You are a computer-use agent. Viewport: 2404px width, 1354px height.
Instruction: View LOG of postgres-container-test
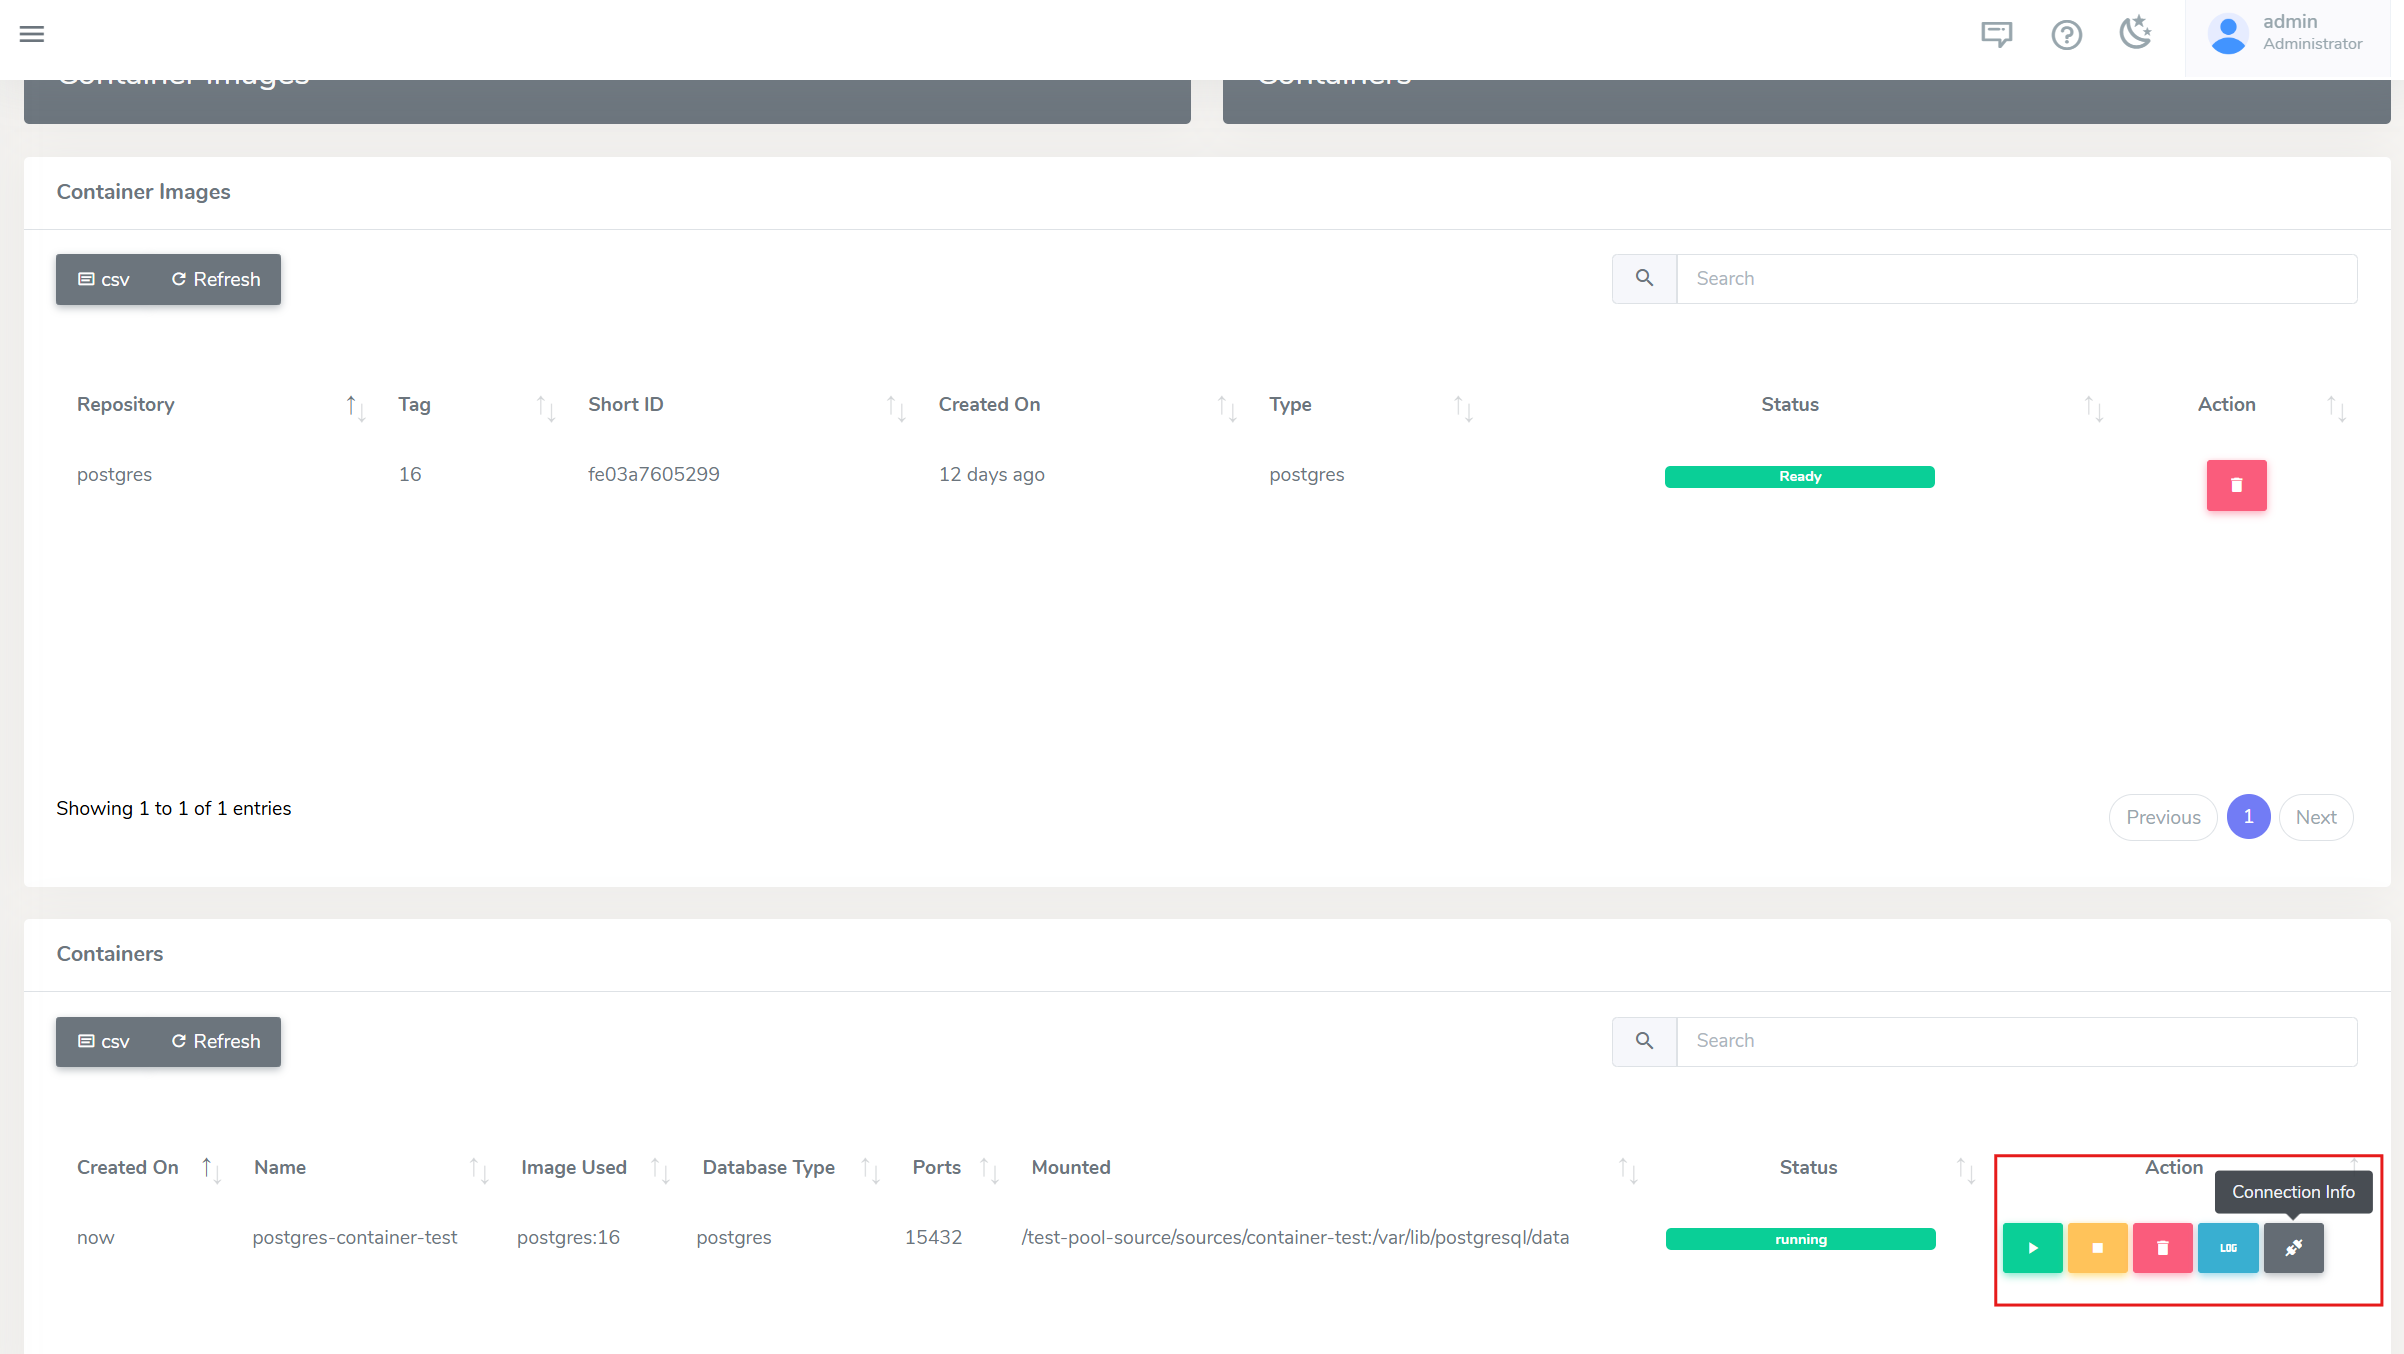pos(2228,1248)
